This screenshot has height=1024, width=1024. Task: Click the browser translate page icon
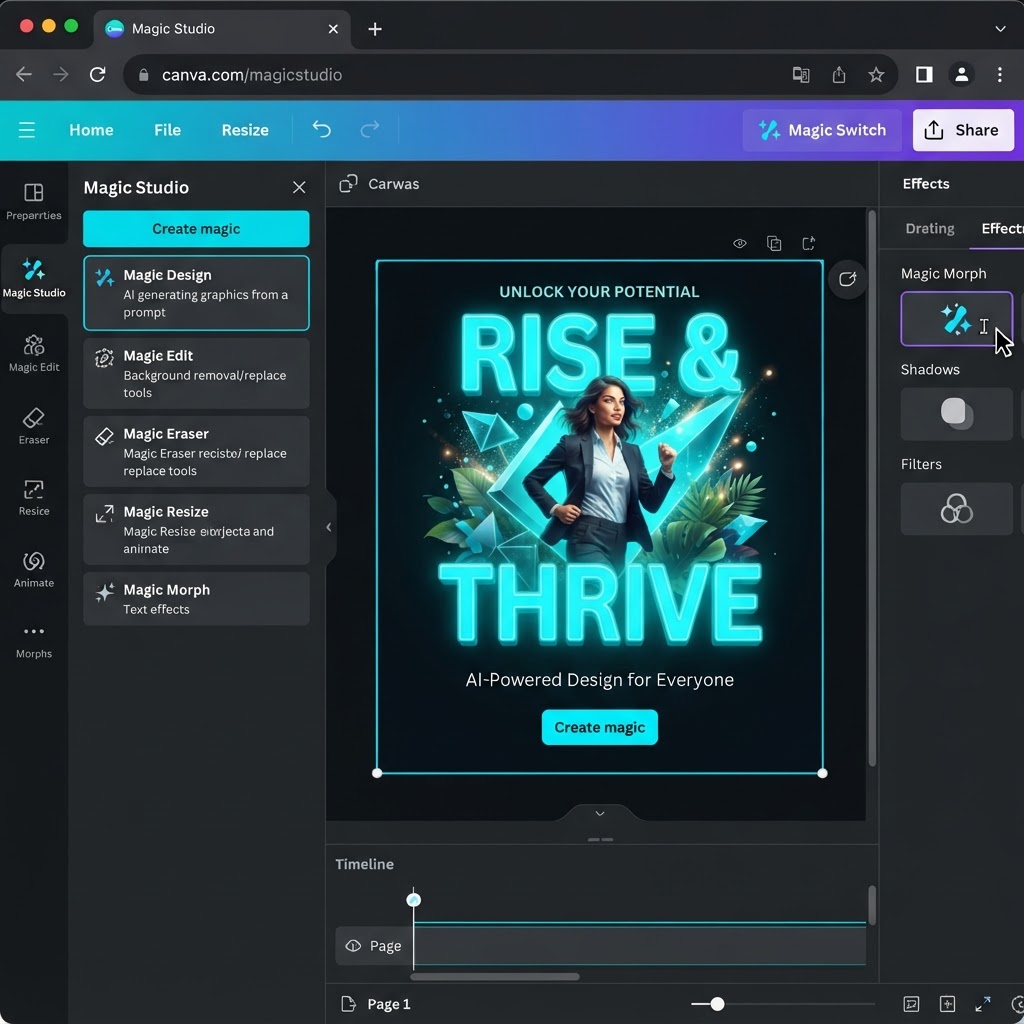[801, 74]
